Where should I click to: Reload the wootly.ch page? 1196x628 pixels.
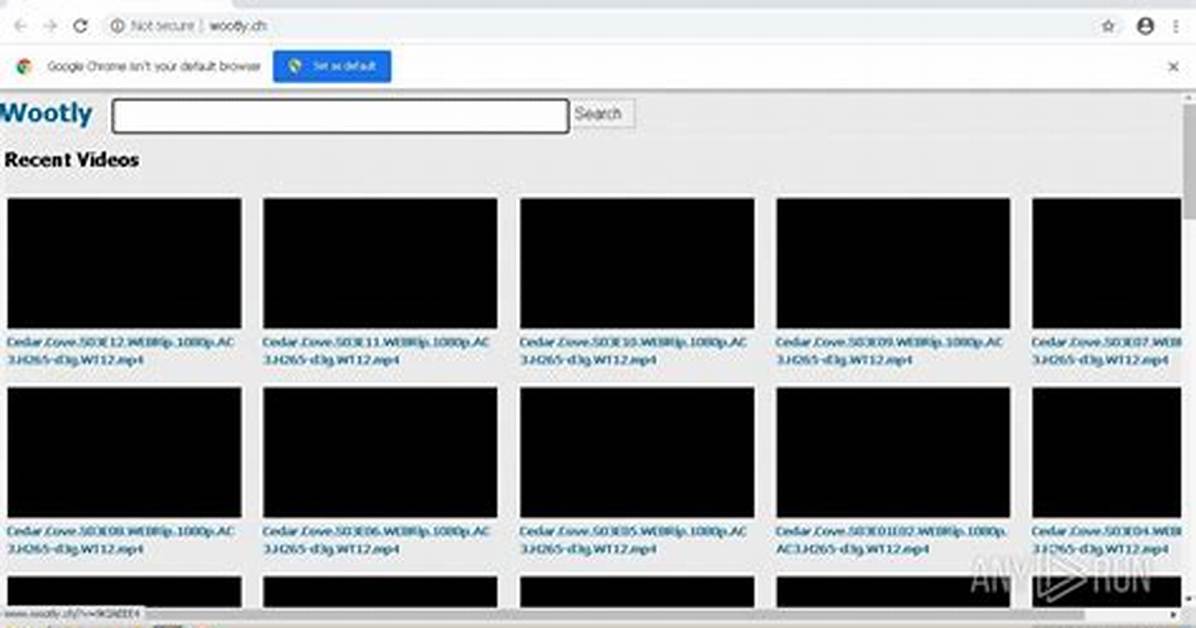80,26
